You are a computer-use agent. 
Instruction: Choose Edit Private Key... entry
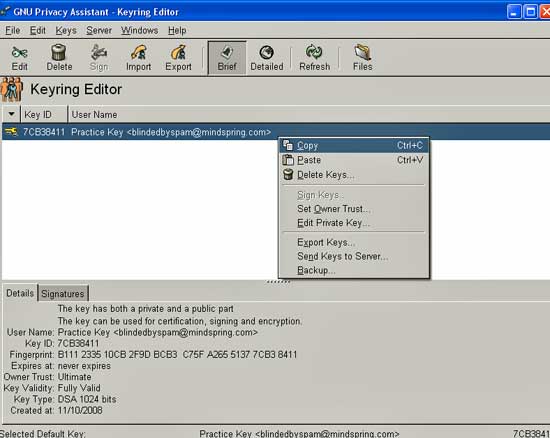coord(354,223)
